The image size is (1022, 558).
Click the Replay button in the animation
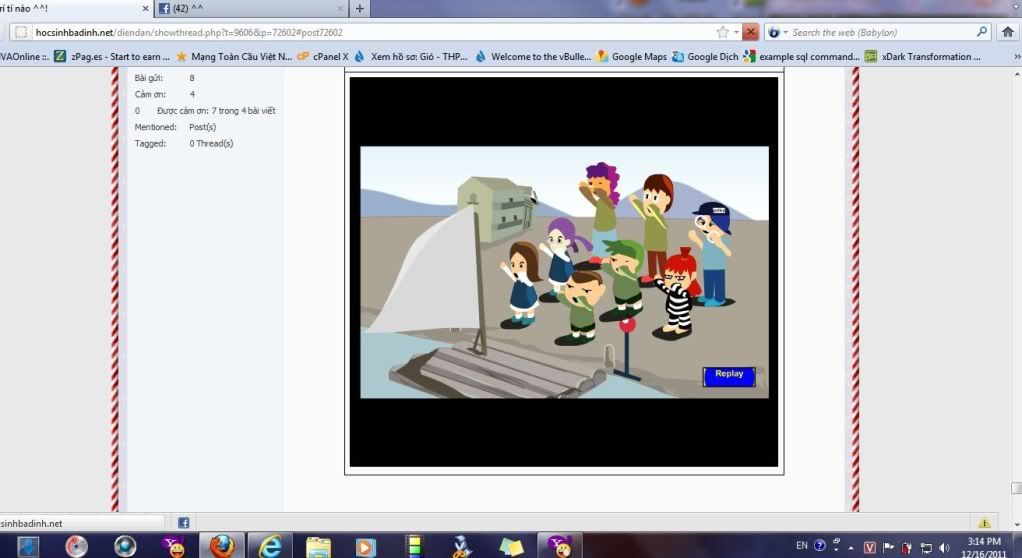(729, 375)
